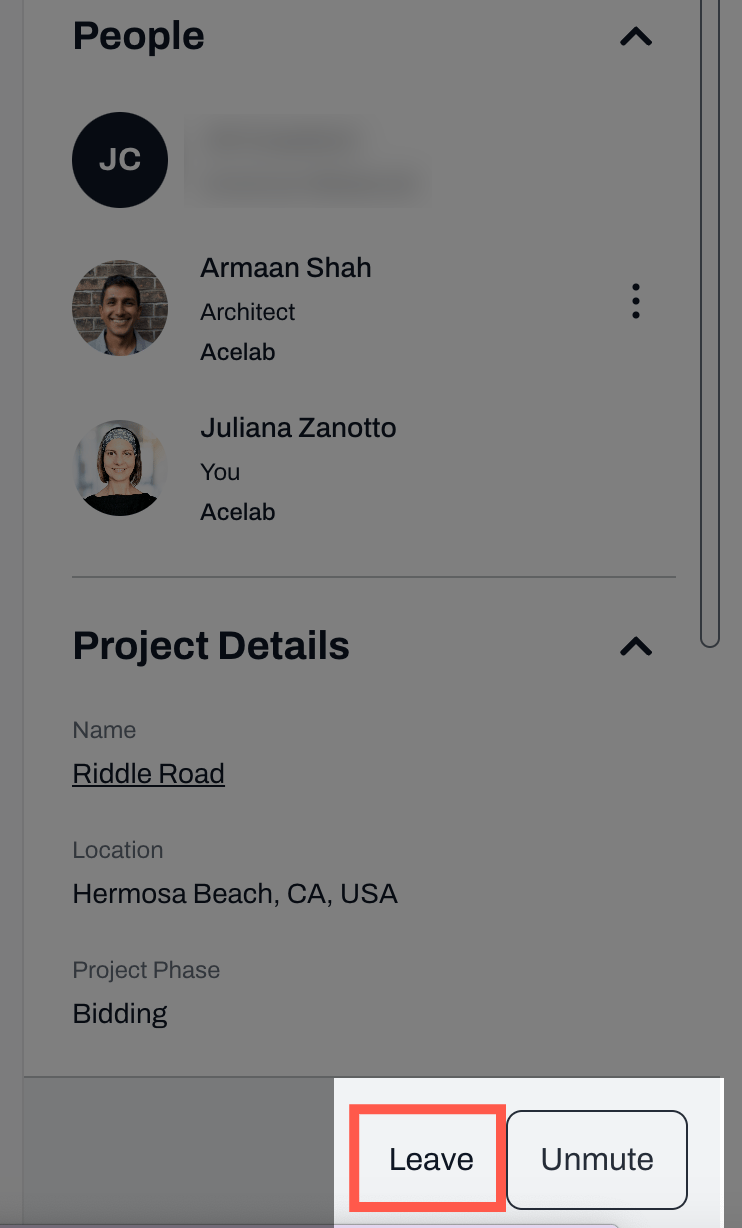Click the Architect role label
Image resolution: width=742 pixels, height=1228 pixels.
247,312
